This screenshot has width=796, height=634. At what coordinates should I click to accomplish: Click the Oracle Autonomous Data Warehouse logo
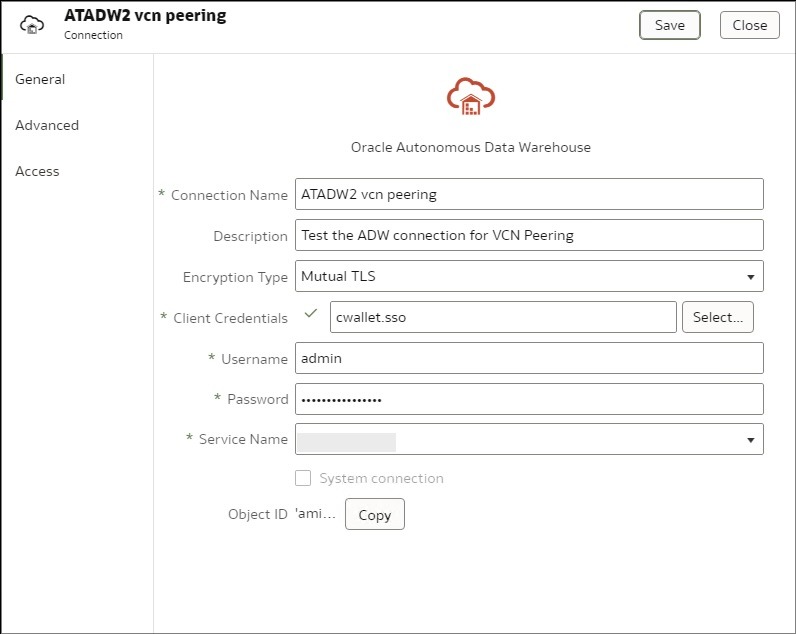[x=471, y=96]
